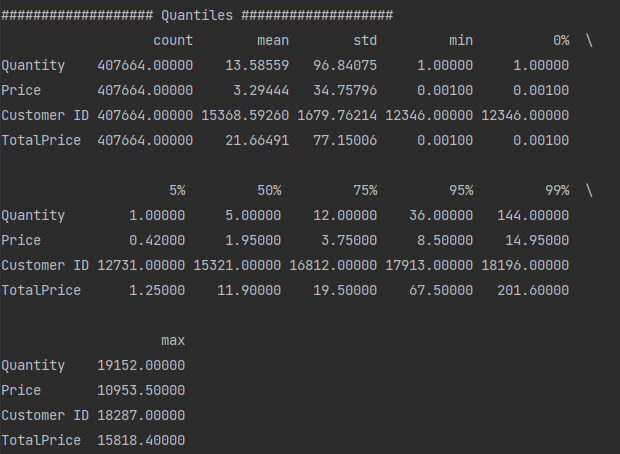Select the TotalPrice std value 77.15006

pos(345,140)
